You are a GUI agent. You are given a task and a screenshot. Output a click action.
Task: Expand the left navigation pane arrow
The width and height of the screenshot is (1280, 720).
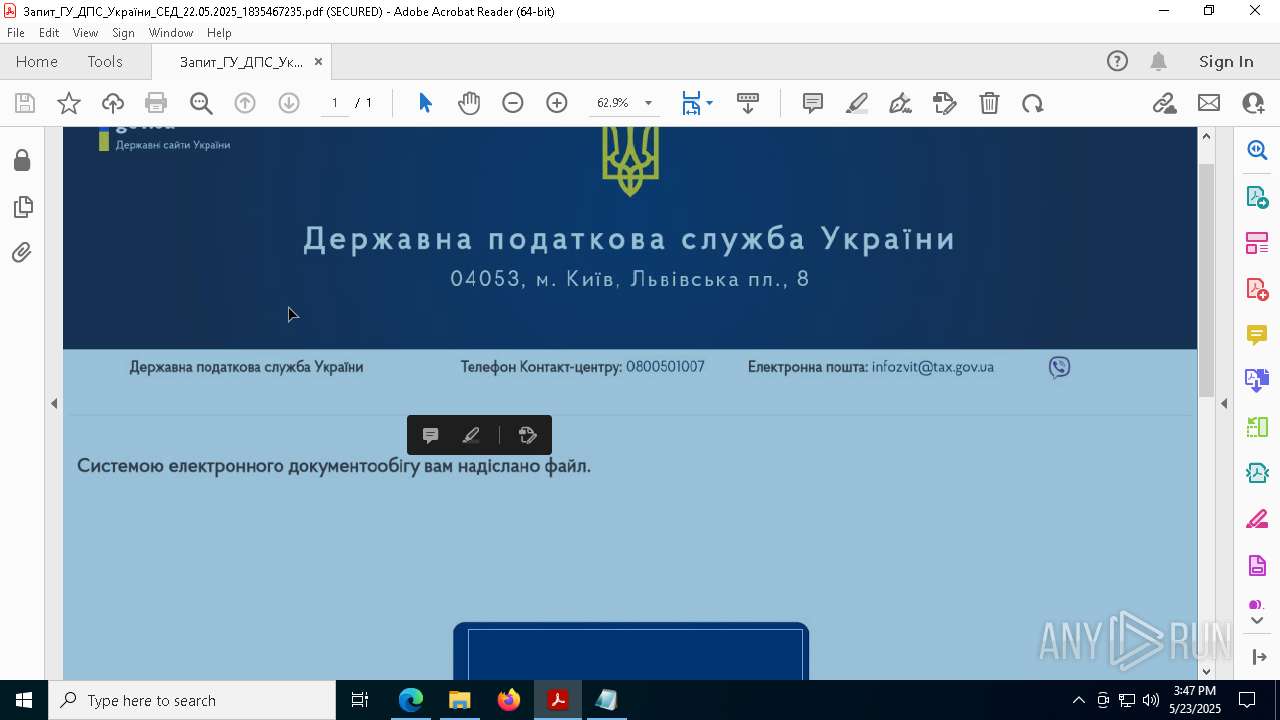coord(54,404)
